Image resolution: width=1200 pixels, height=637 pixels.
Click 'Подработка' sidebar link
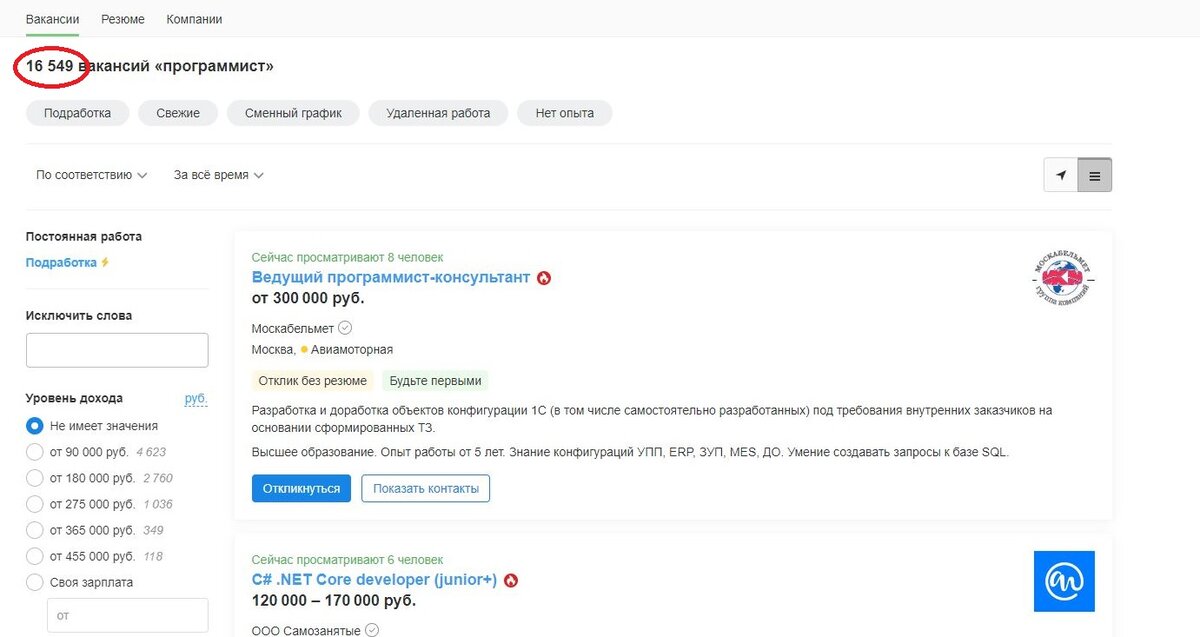pos(61,263)
